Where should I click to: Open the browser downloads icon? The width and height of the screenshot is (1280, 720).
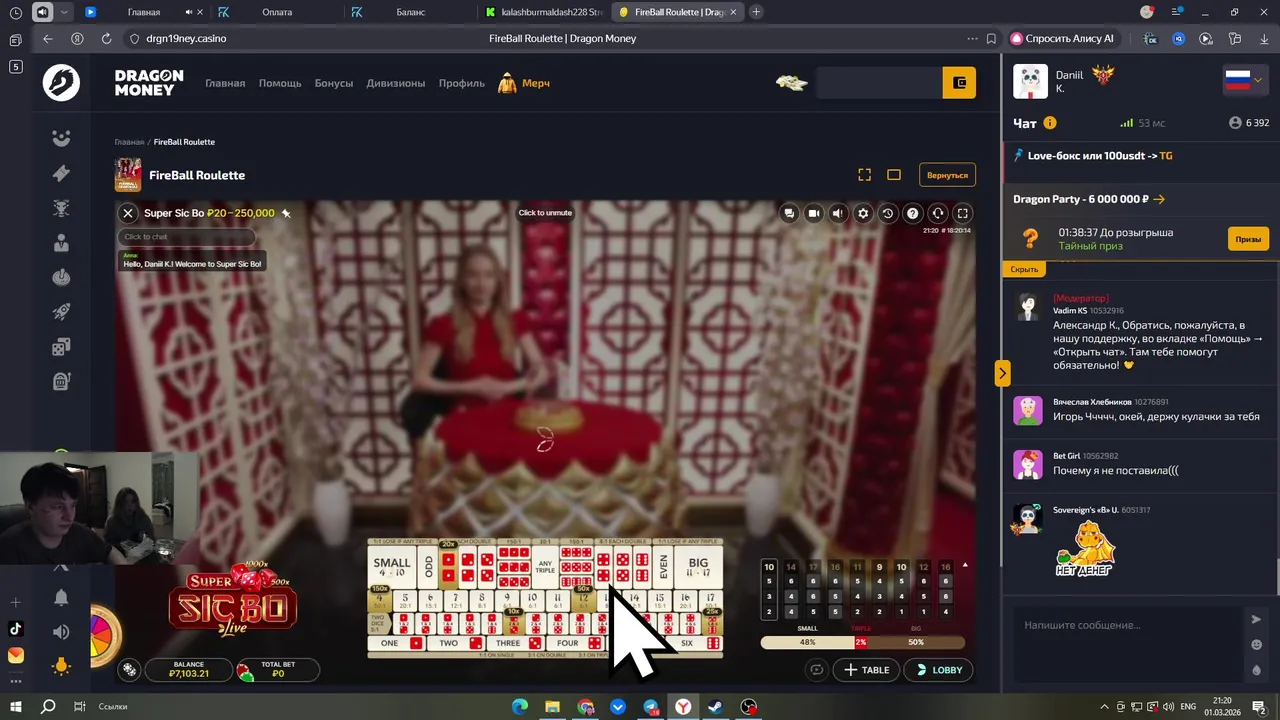tap(1263, 38)
